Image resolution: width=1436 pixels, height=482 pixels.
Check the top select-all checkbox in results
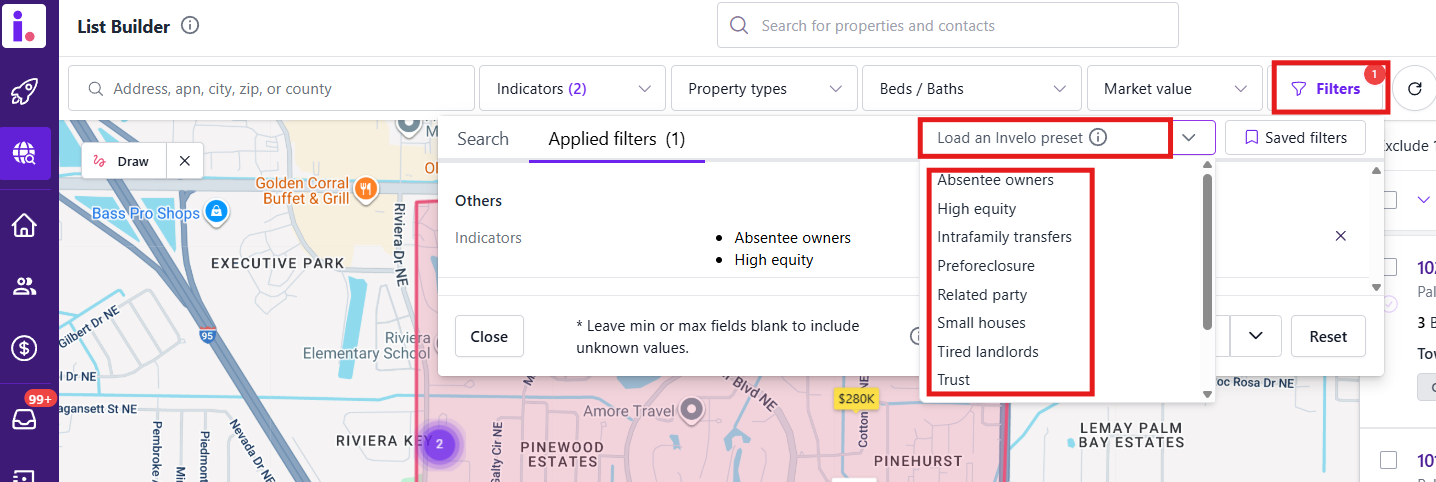coord(1389,200)
